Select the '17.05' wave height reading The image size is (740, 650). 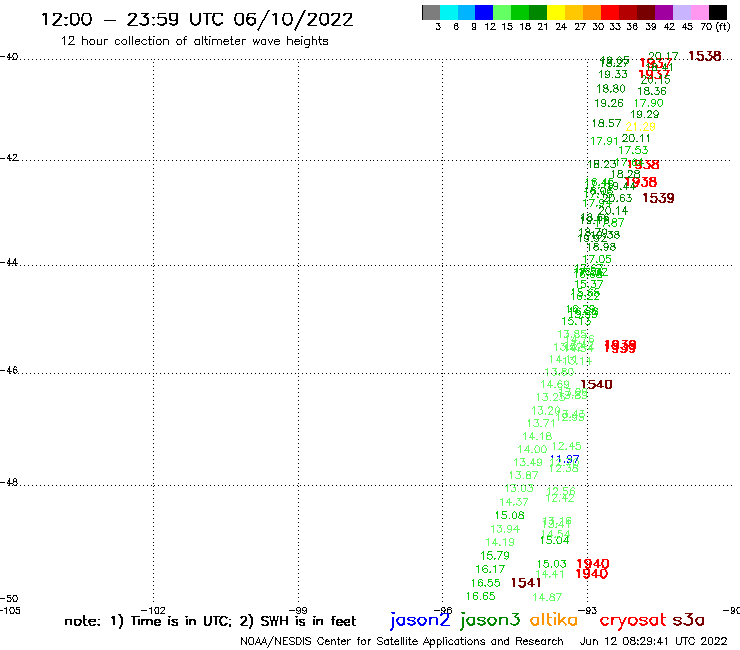click(597, 259)
